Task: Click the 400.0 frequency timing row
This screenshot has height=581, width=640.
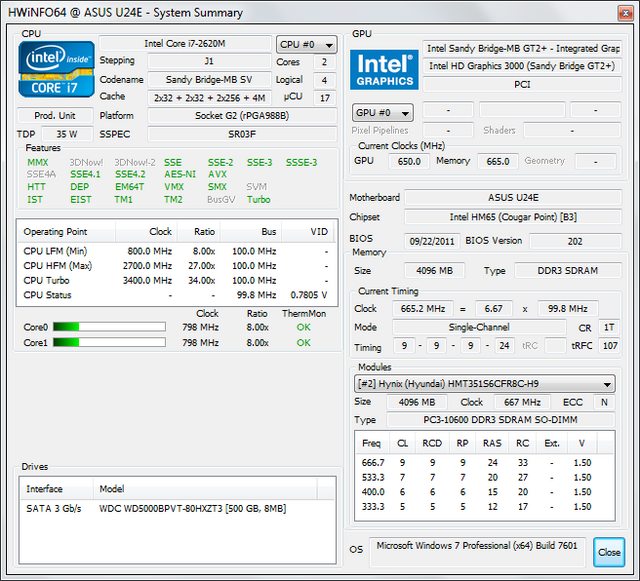Action: pos(484,492)
